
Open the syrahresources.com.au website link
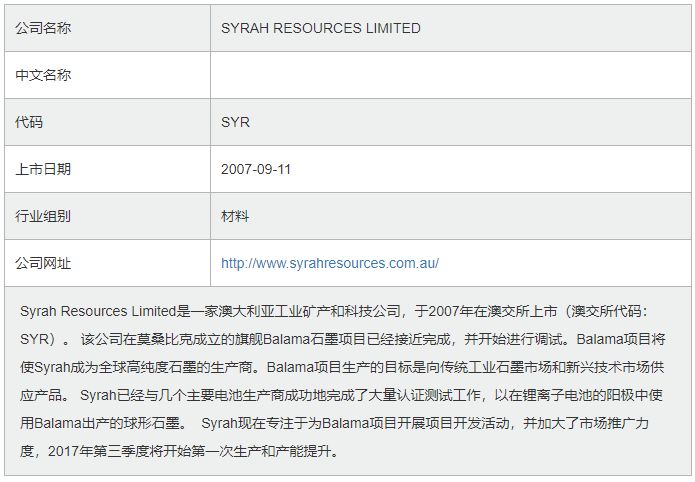330,263
